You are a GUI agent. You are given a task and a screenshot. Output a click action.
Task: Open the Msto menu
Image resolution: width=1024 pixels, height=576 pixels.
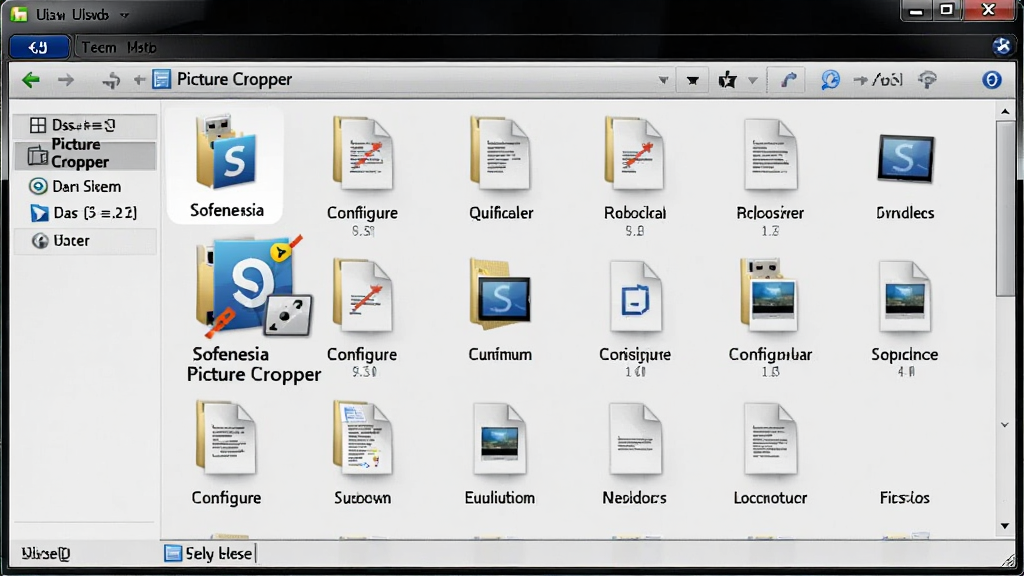[x=142, y=48]
